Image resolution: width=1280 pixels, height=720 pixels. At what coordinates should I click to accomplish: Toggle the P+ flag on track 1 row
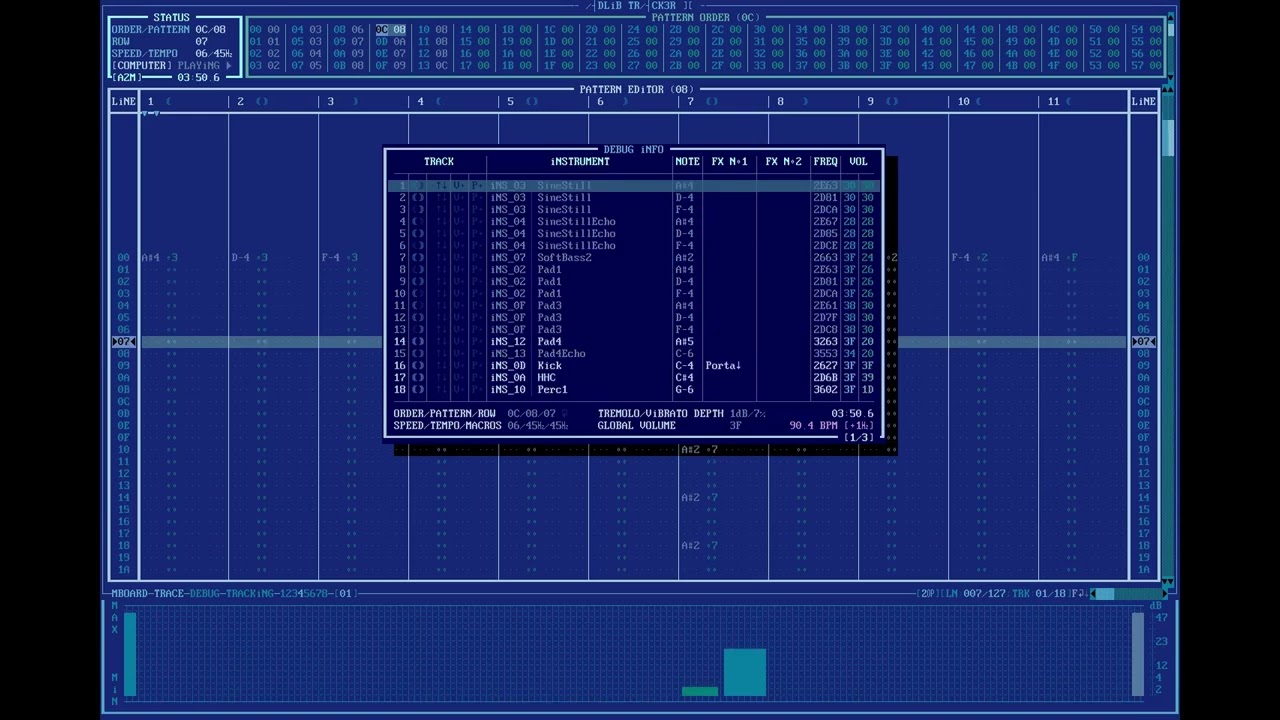coord(477,186)
